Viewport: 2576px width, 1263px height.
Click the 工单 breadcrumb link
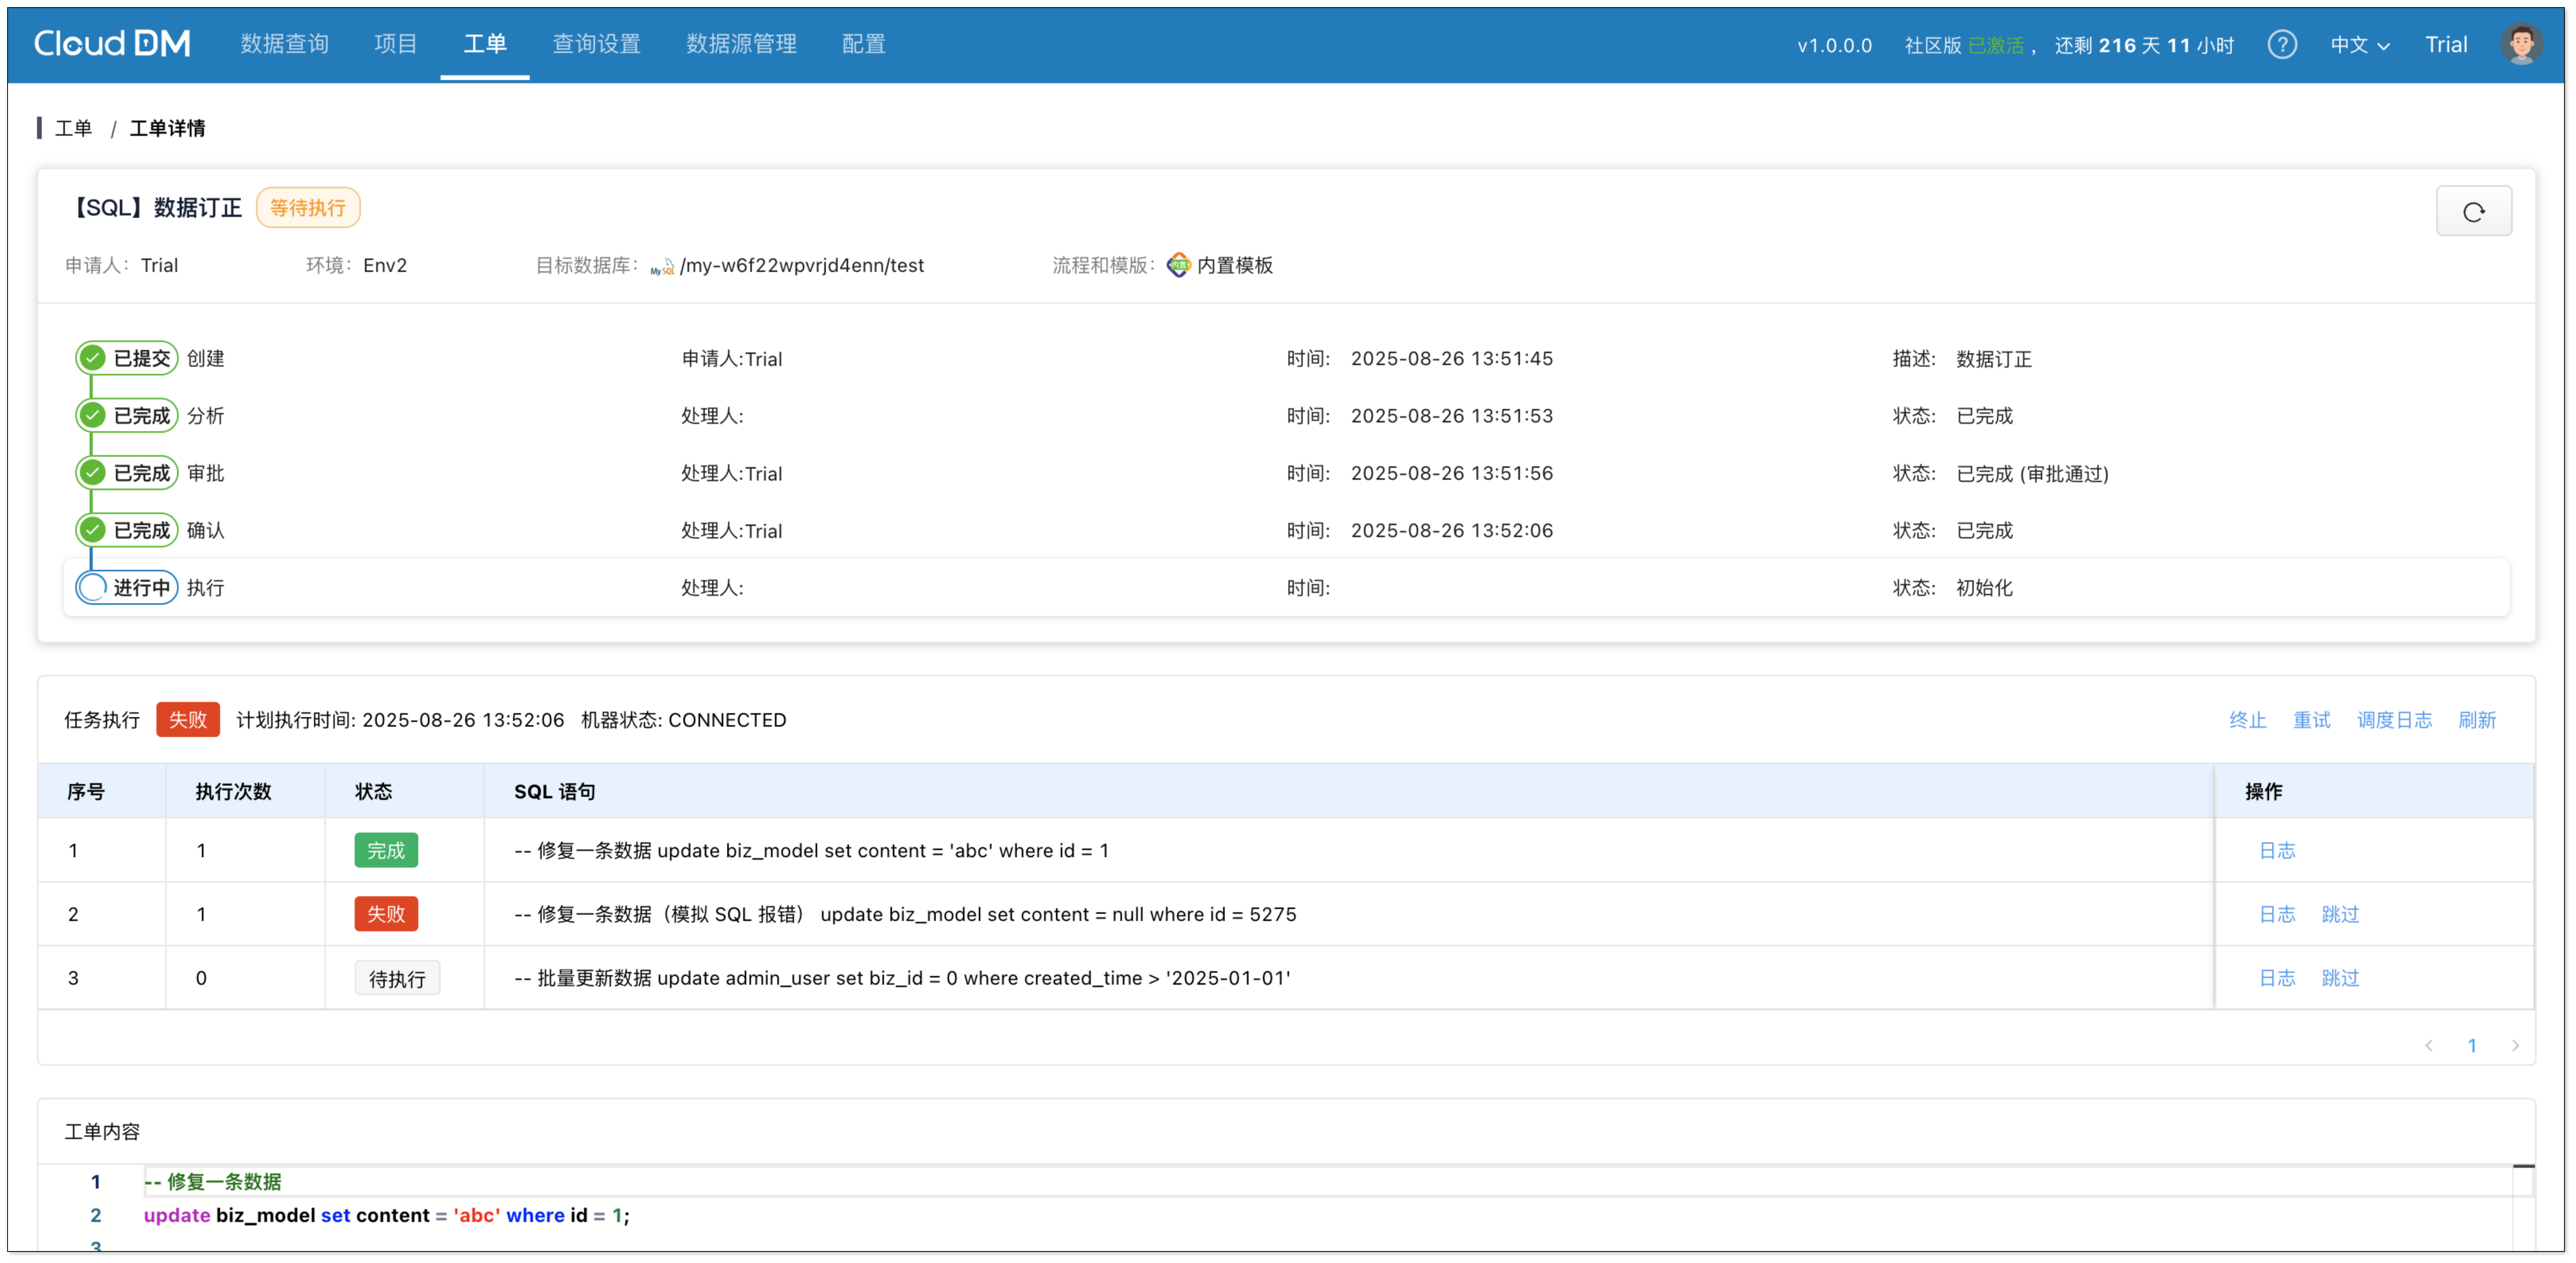click(73, 128)
